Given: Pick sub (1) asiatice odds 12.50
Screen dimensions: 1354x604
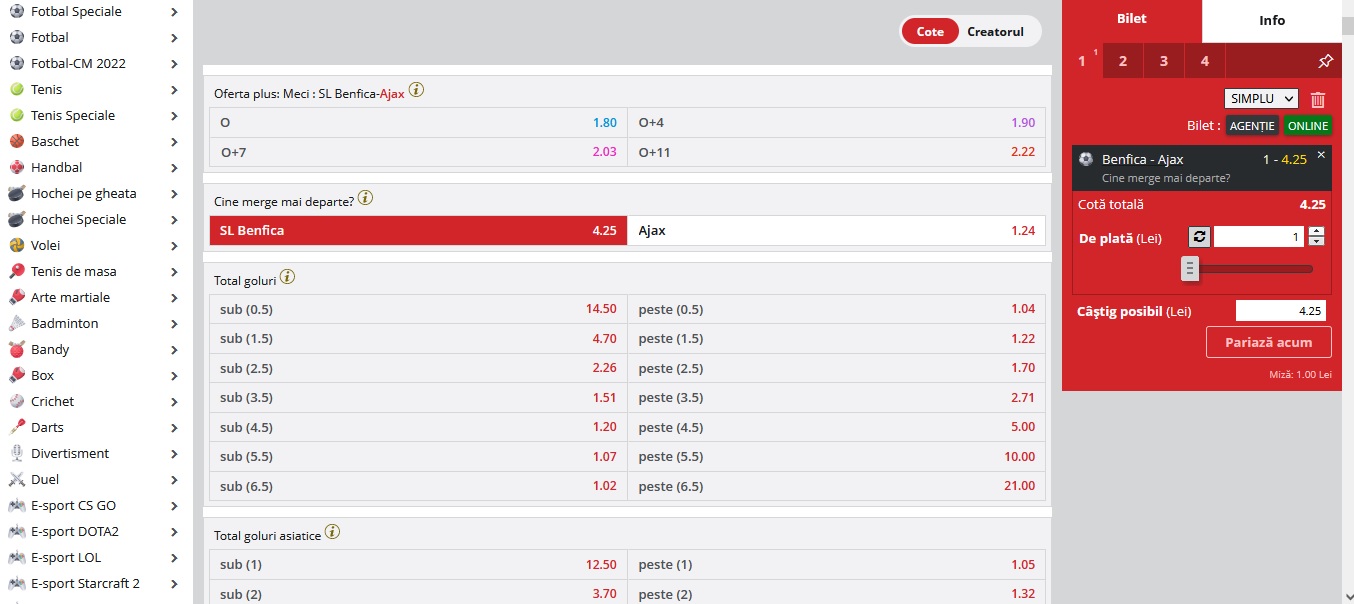Looking at the screenshot, I should (418, 564).
